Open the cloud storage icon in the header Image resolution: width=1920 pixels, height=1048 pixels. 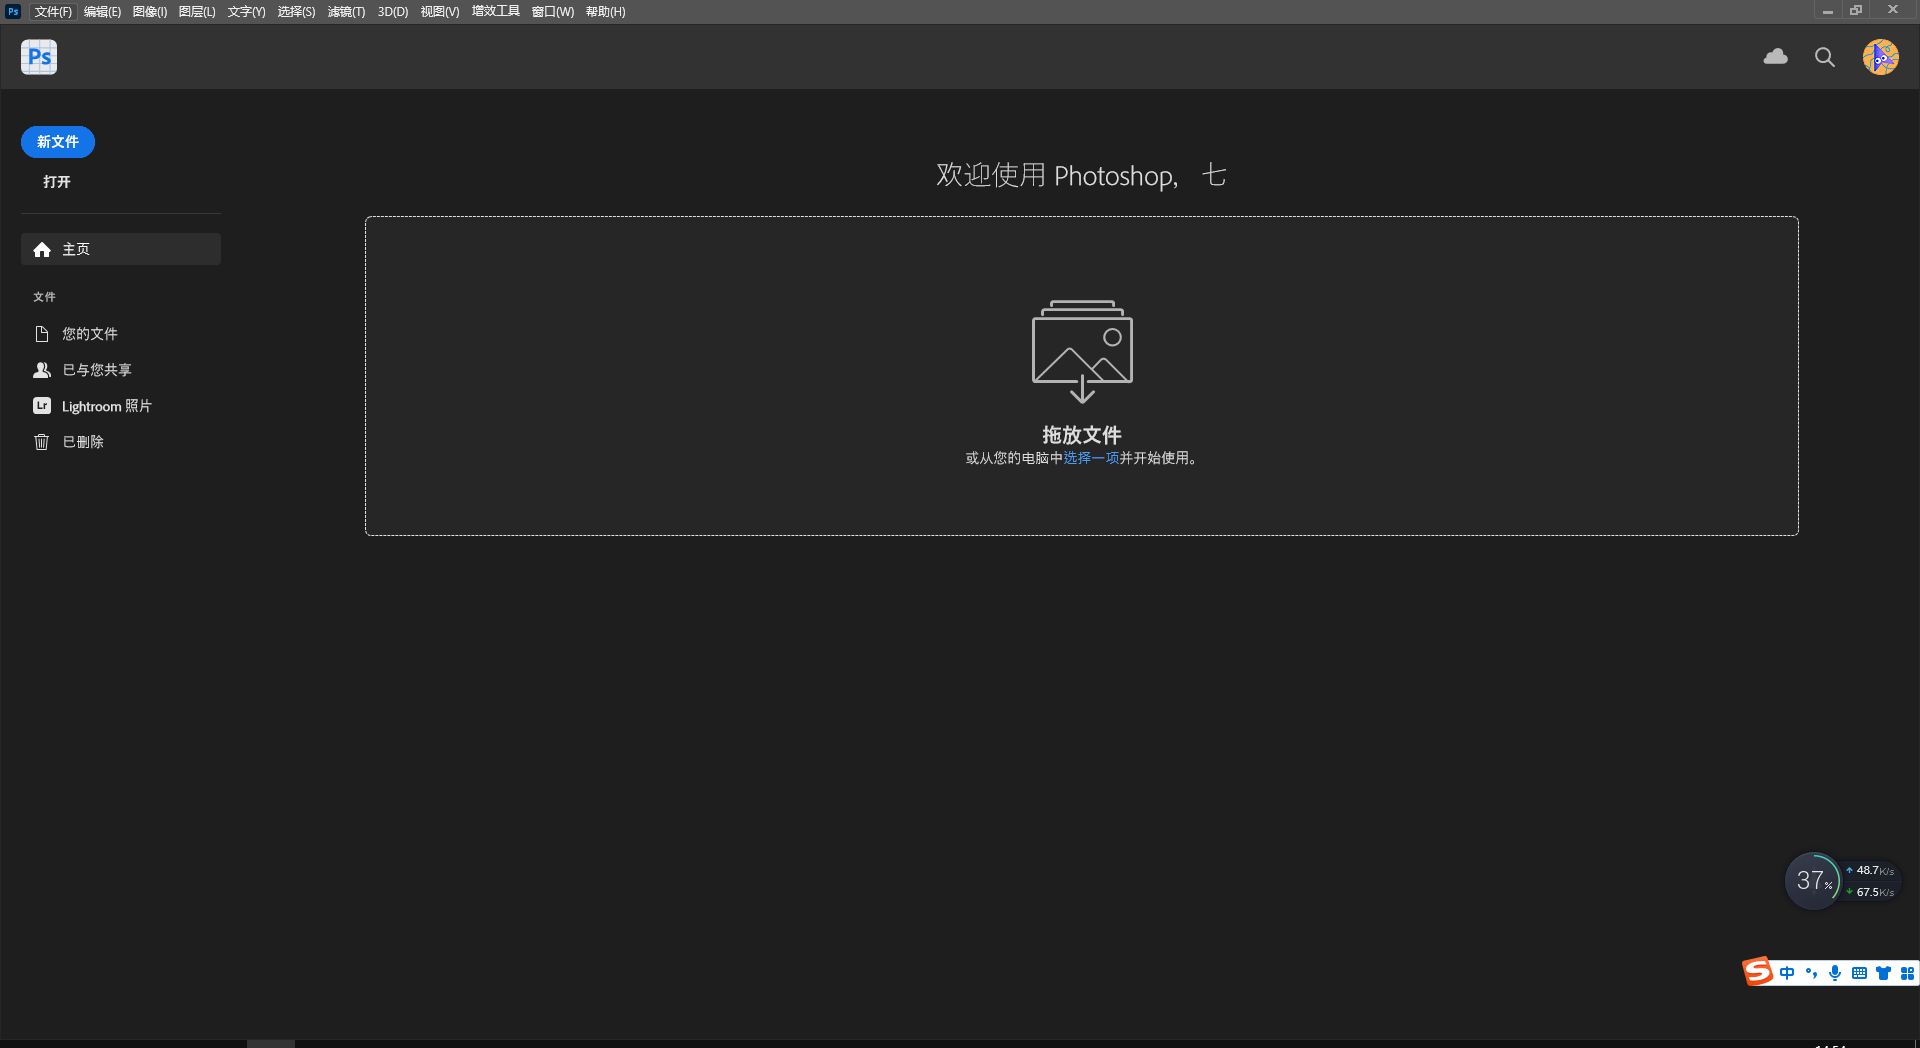(1776, 57)
